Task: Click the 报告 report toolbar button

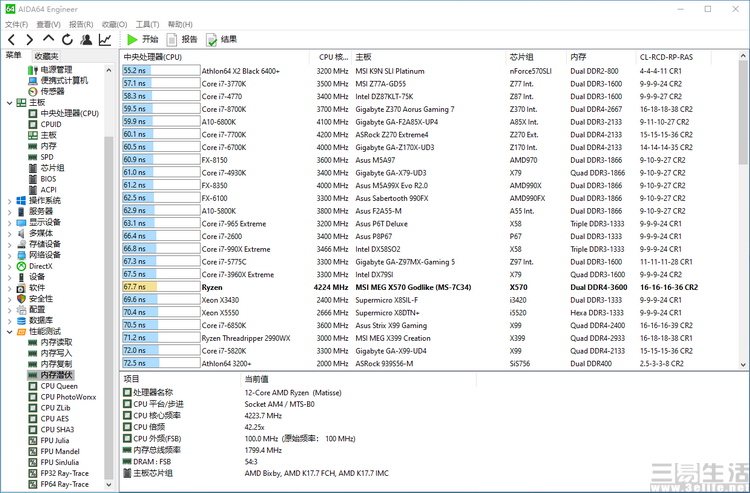Action: tap(182, 40)
